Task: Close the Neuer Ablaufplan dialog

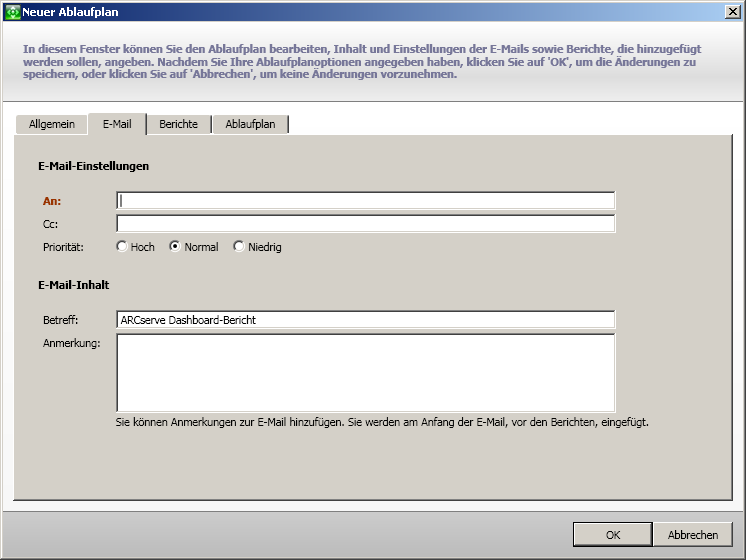Action: click(732, 12)
